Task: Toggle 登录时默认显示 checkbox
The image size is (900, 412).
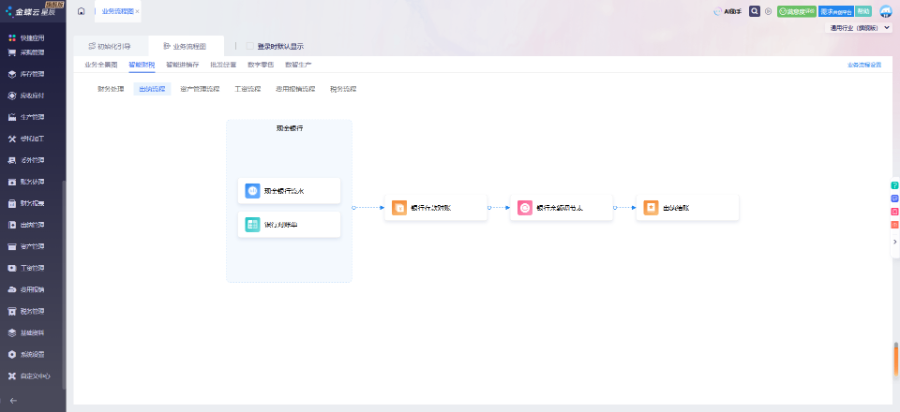Action: point(250,46)
